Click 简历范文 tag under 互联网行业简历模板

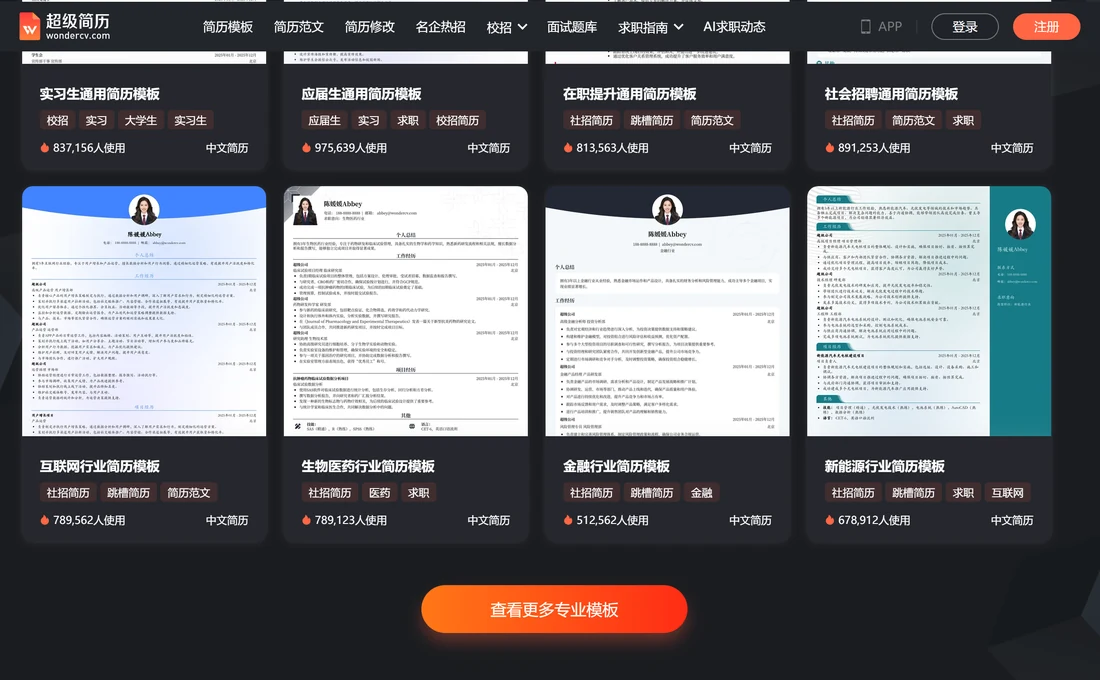pos(189,493)
